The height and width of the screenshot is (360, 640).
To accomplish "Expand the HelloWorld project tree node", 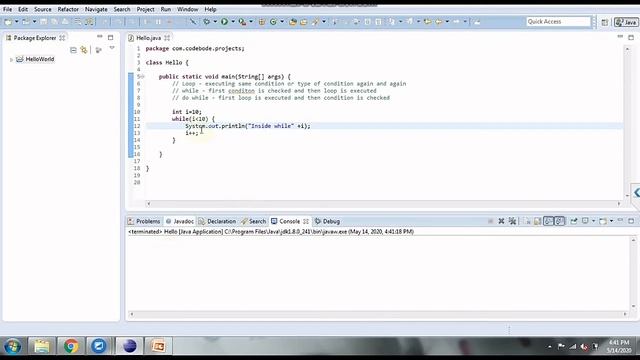I will click(x=11, y=60).
